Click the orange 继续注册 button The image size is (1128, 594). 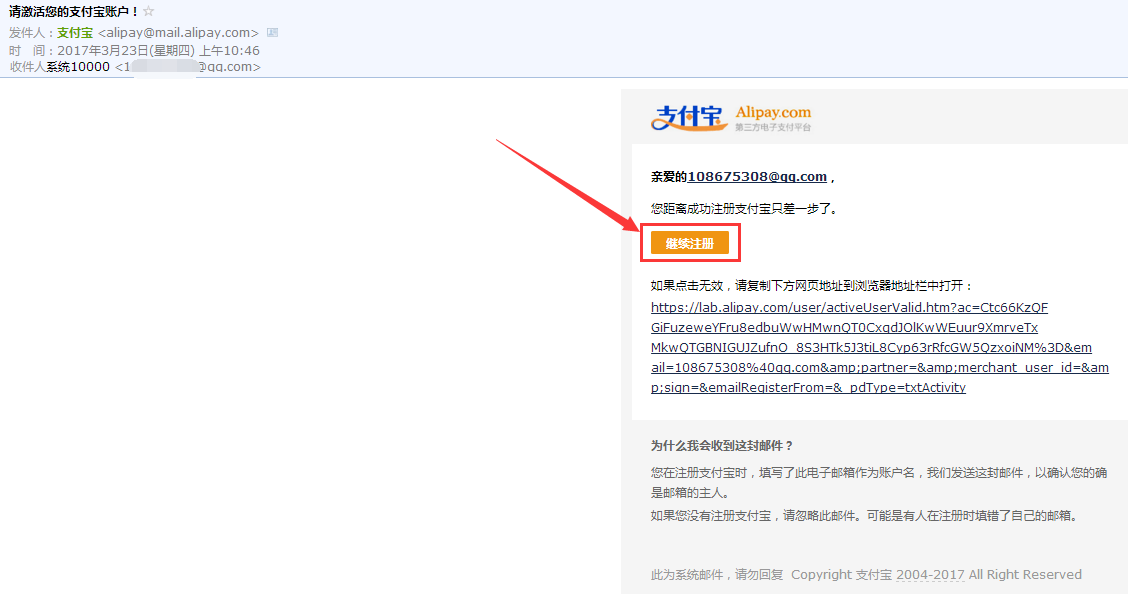point(689,244)
